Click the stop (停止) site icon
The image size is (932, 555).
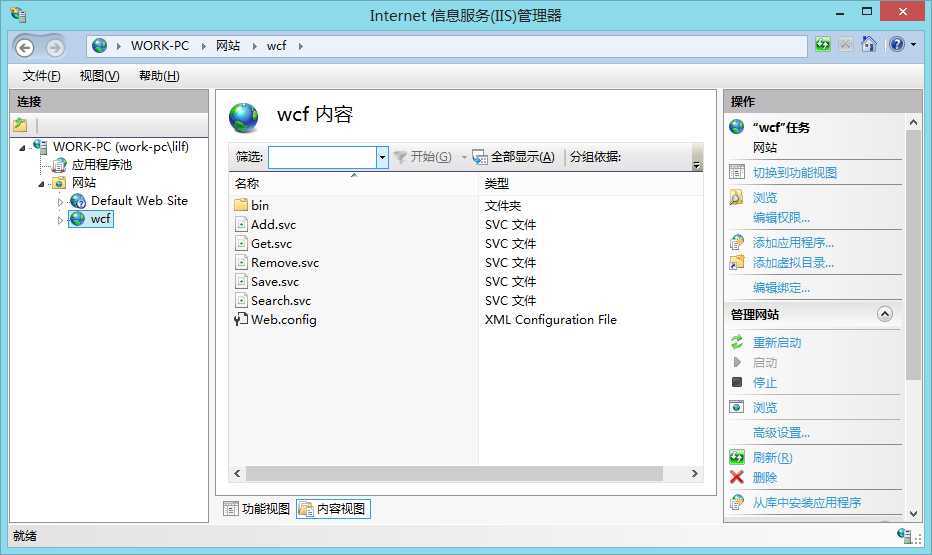[737, 382]
